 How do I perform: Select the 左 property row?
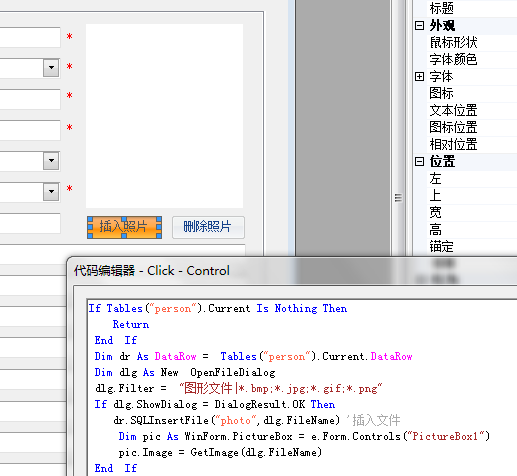(472, 179)
